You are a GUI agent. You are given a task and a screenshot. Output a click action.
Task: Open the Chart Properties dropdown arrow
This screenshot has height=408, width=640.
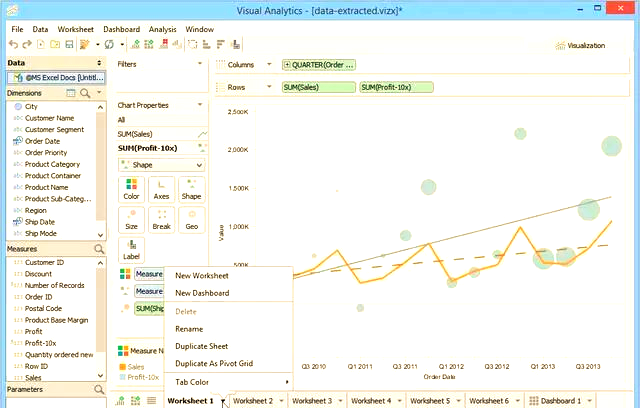click(x=200, y=105)
